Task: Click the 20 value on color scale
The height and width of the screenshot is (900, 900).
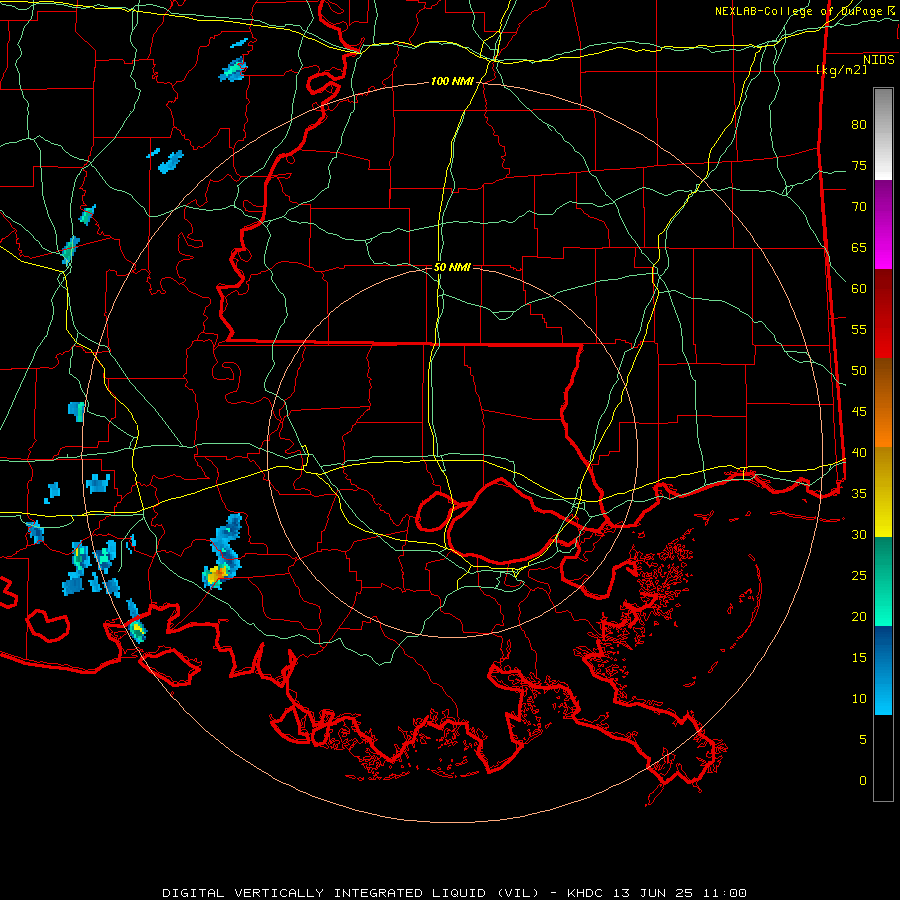Action: (859, 617)
